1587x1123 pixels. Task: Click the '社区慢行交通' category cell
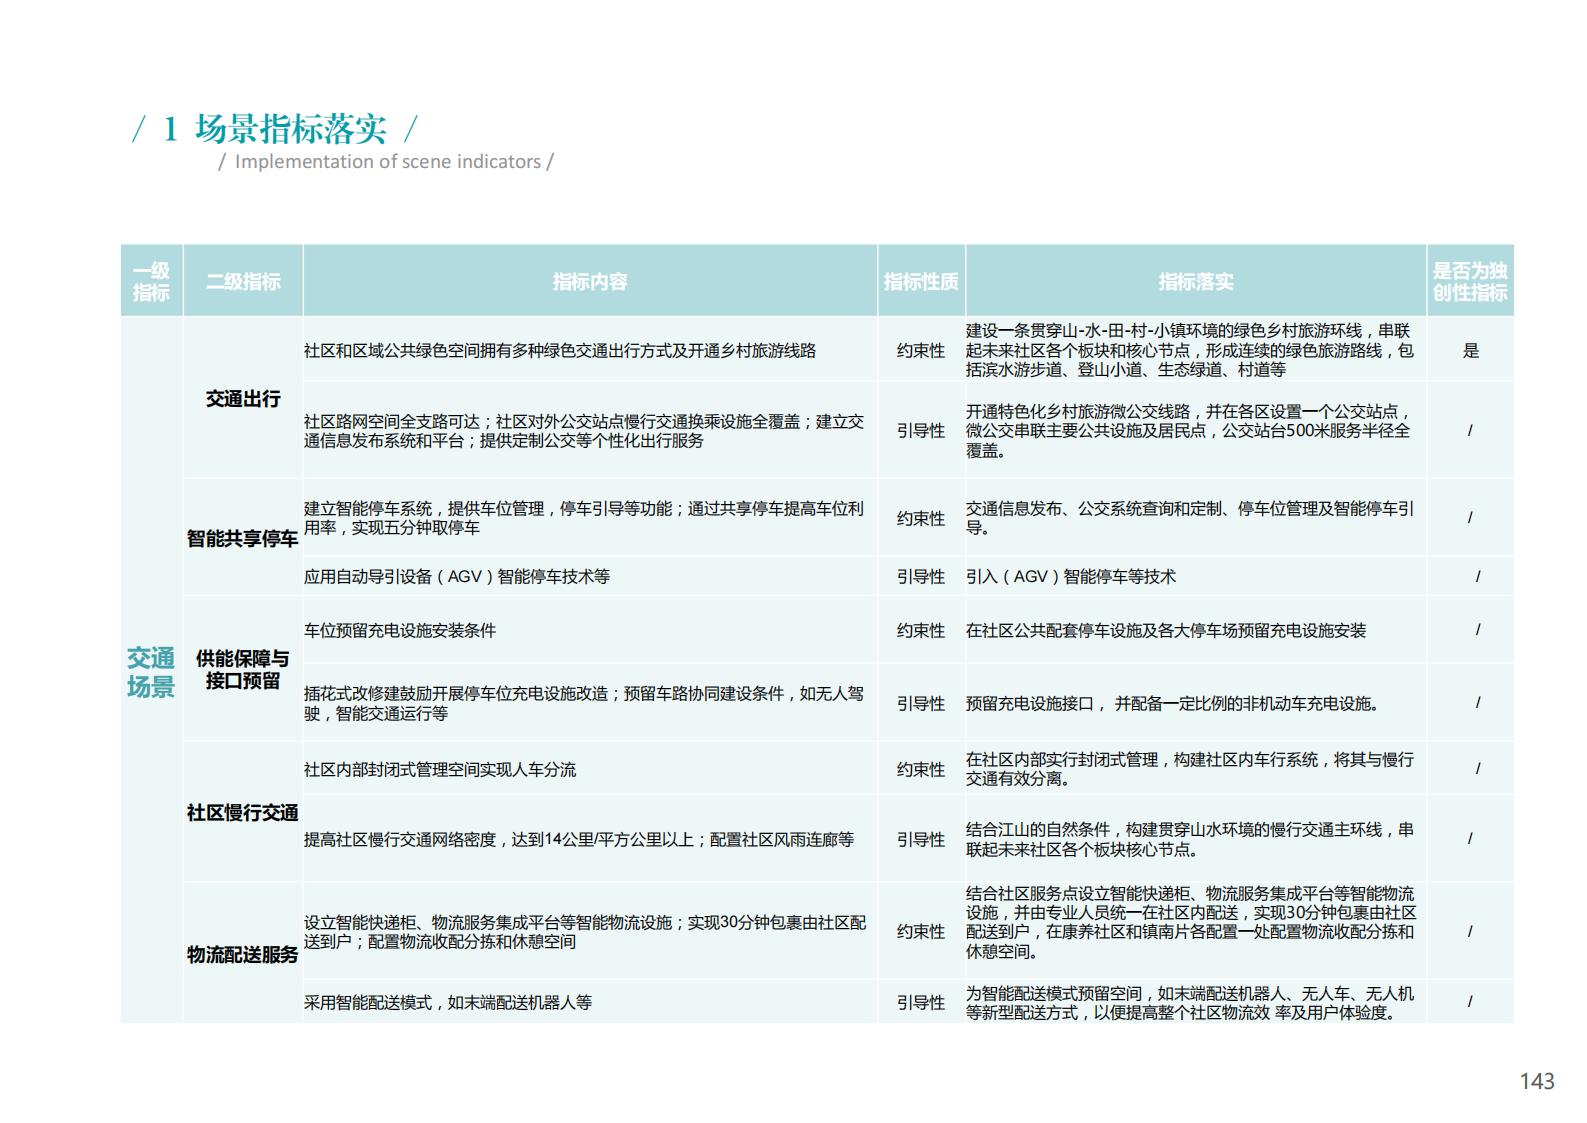click(243, 813)
